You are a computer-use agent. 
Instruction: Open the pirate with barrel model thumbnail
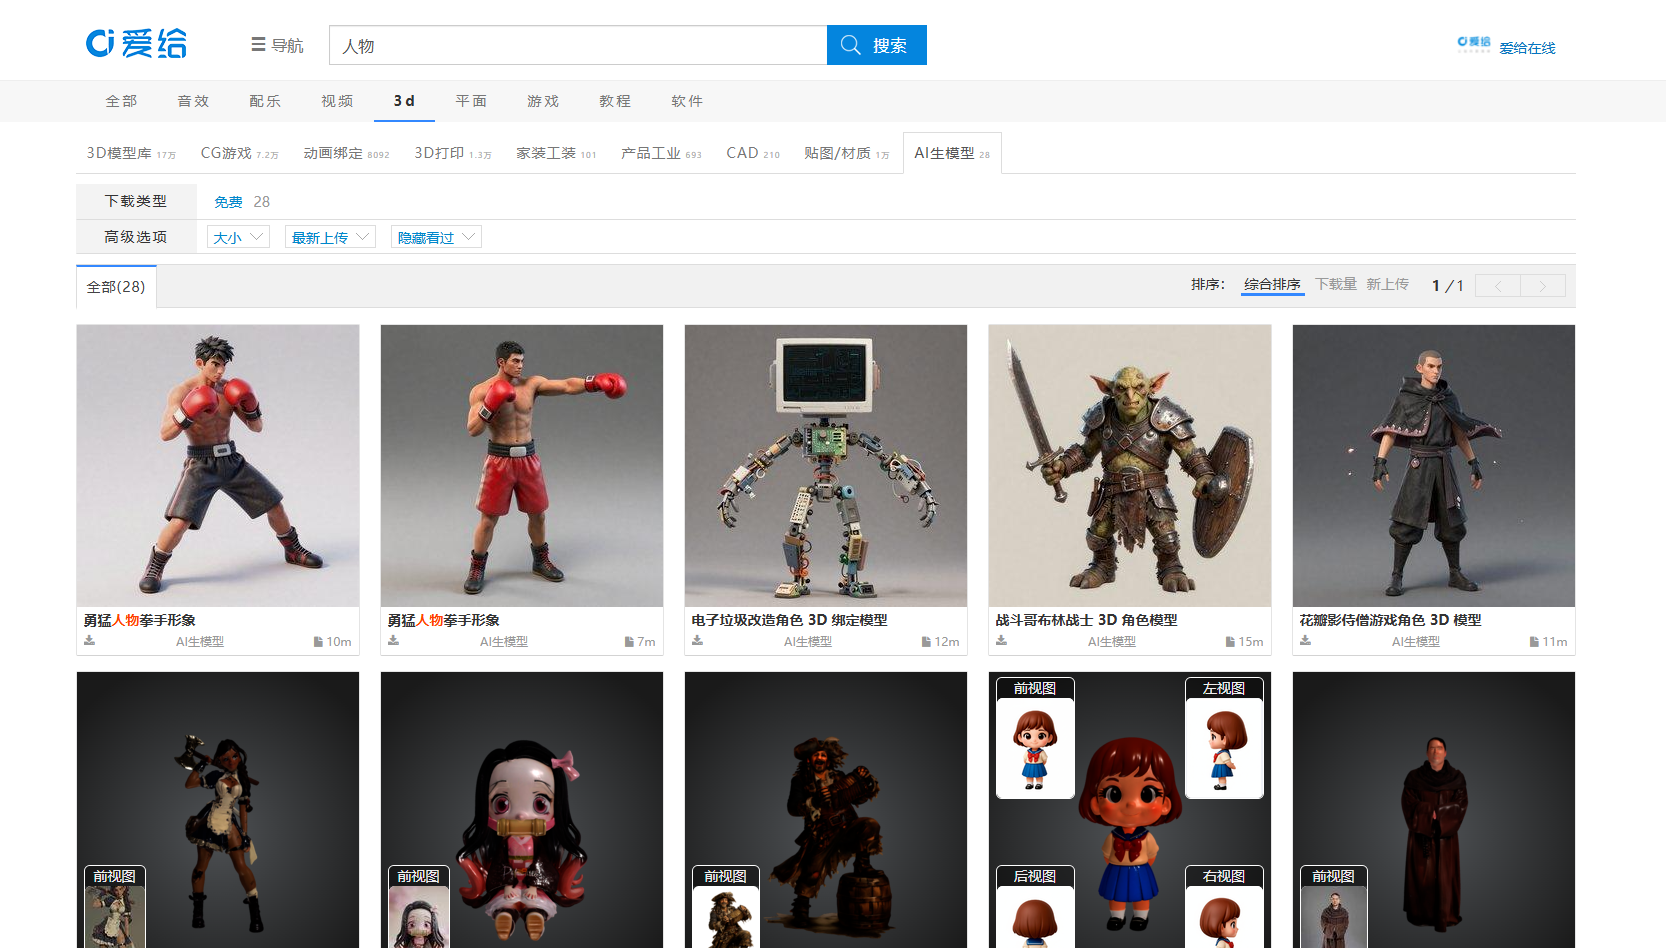pos(826,810)
